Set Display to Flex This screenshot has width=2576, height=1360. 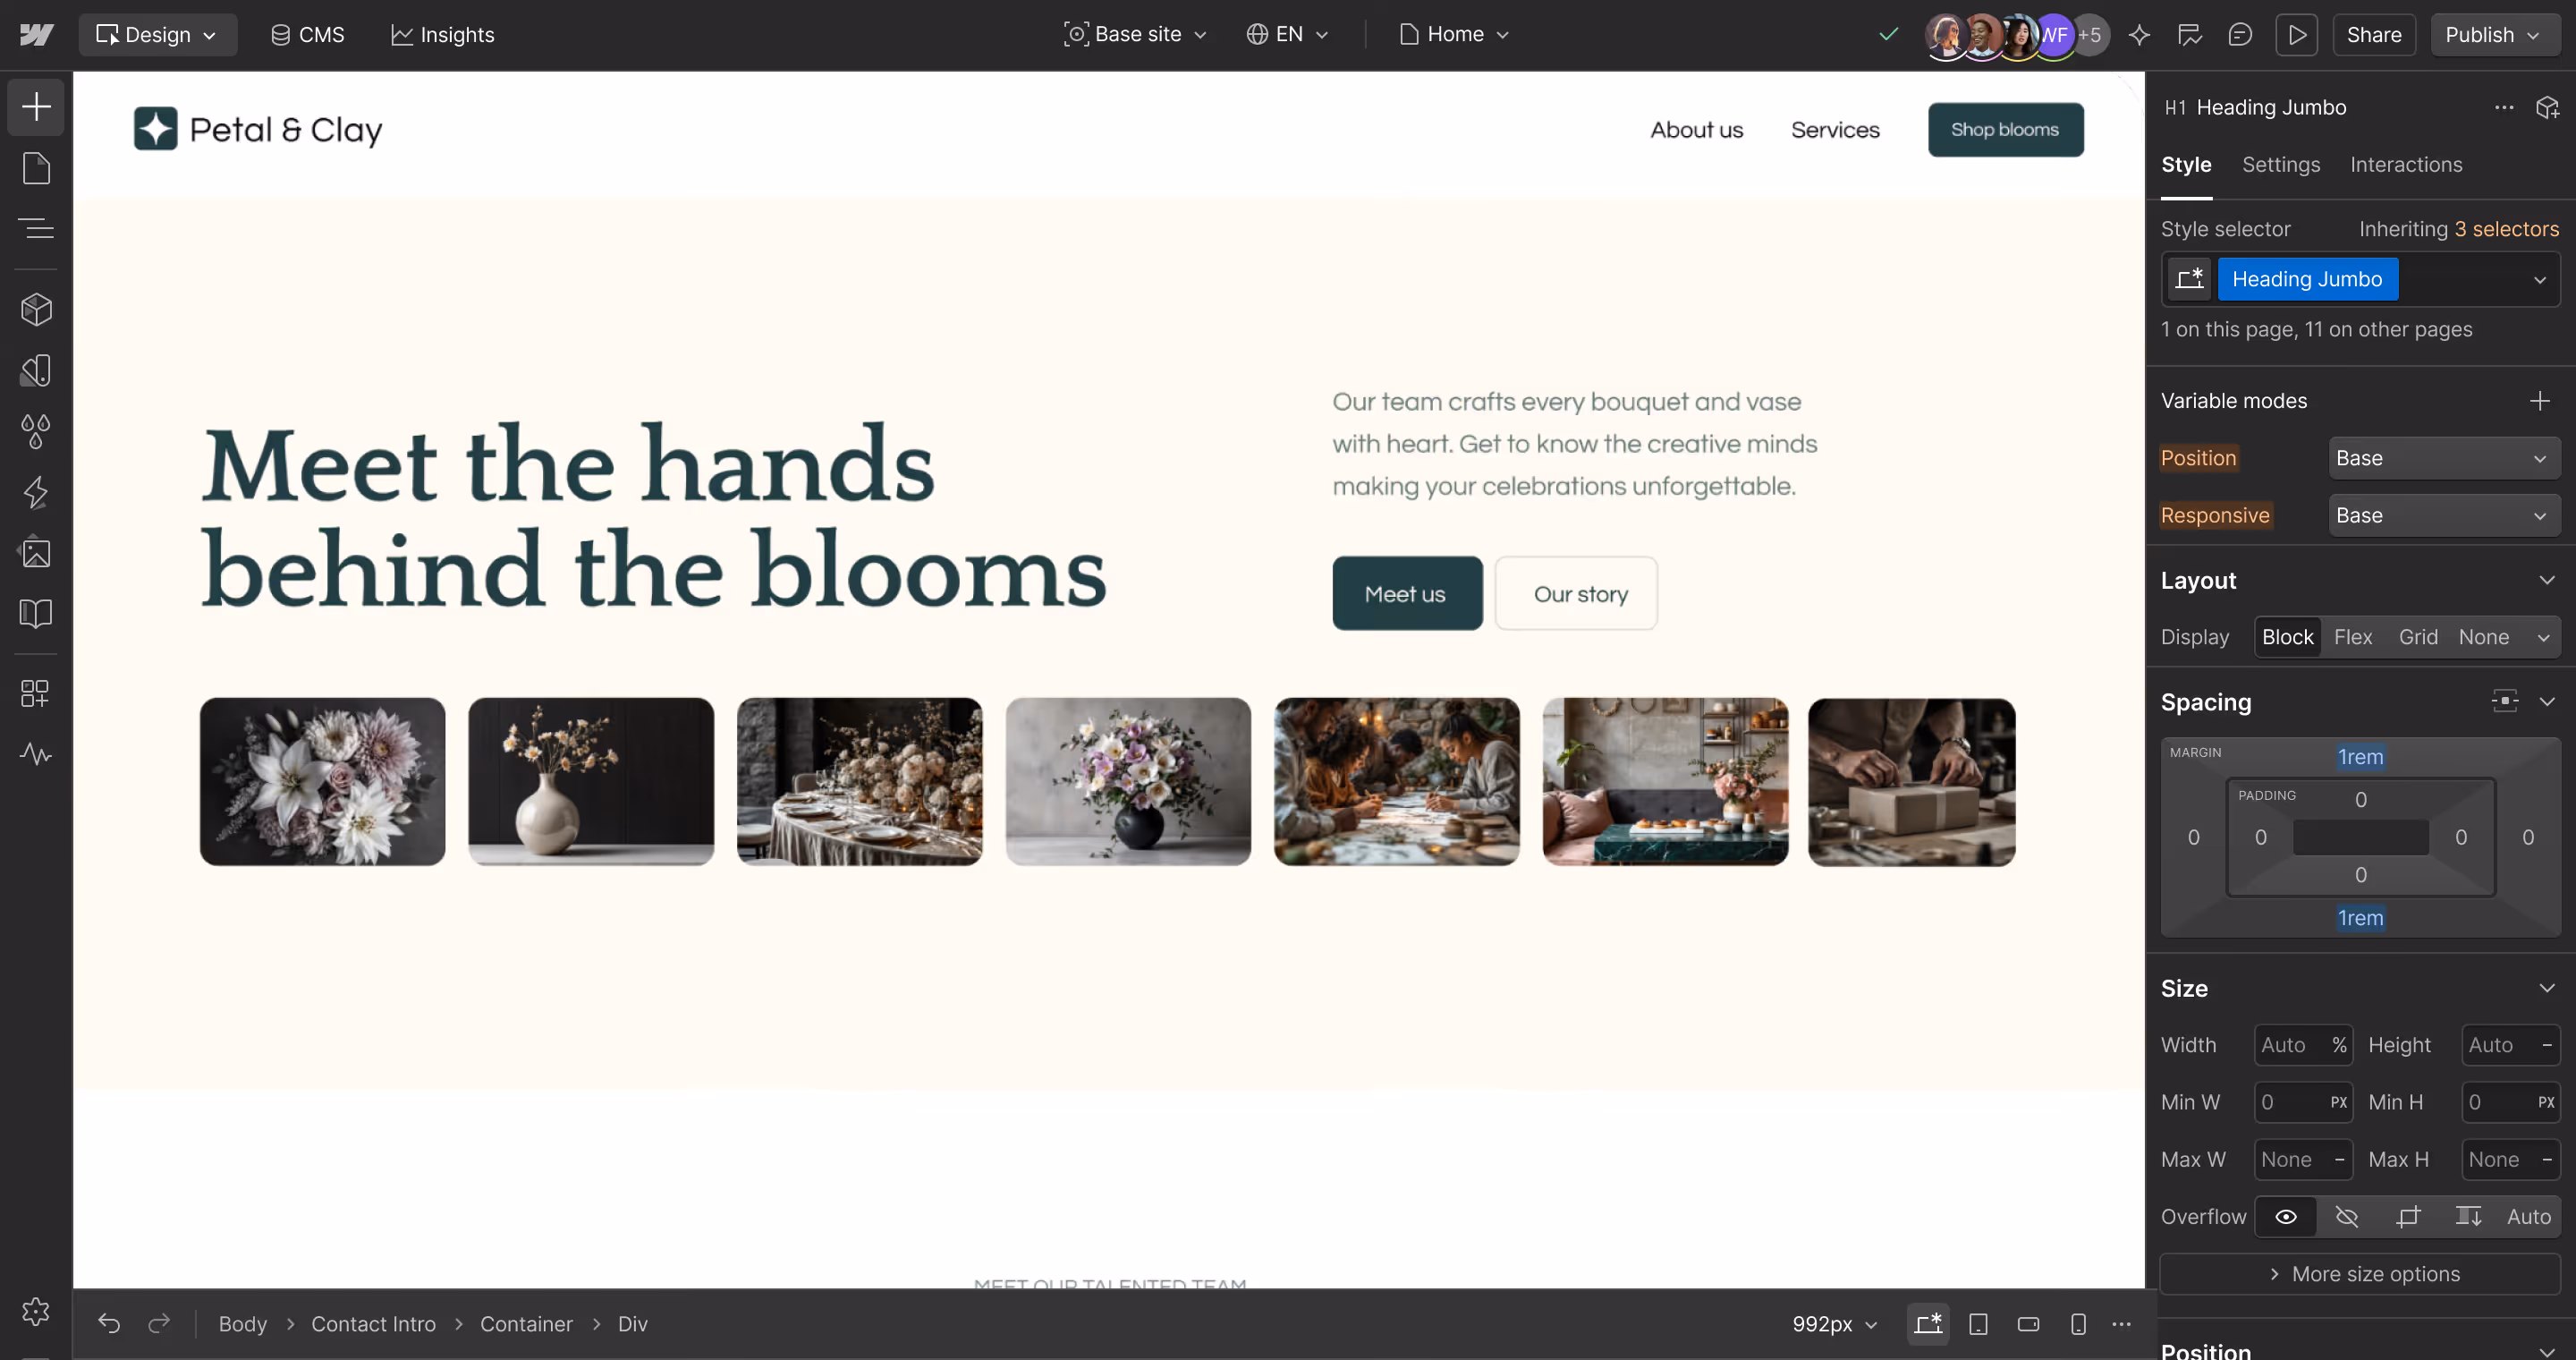[2353, 637]
